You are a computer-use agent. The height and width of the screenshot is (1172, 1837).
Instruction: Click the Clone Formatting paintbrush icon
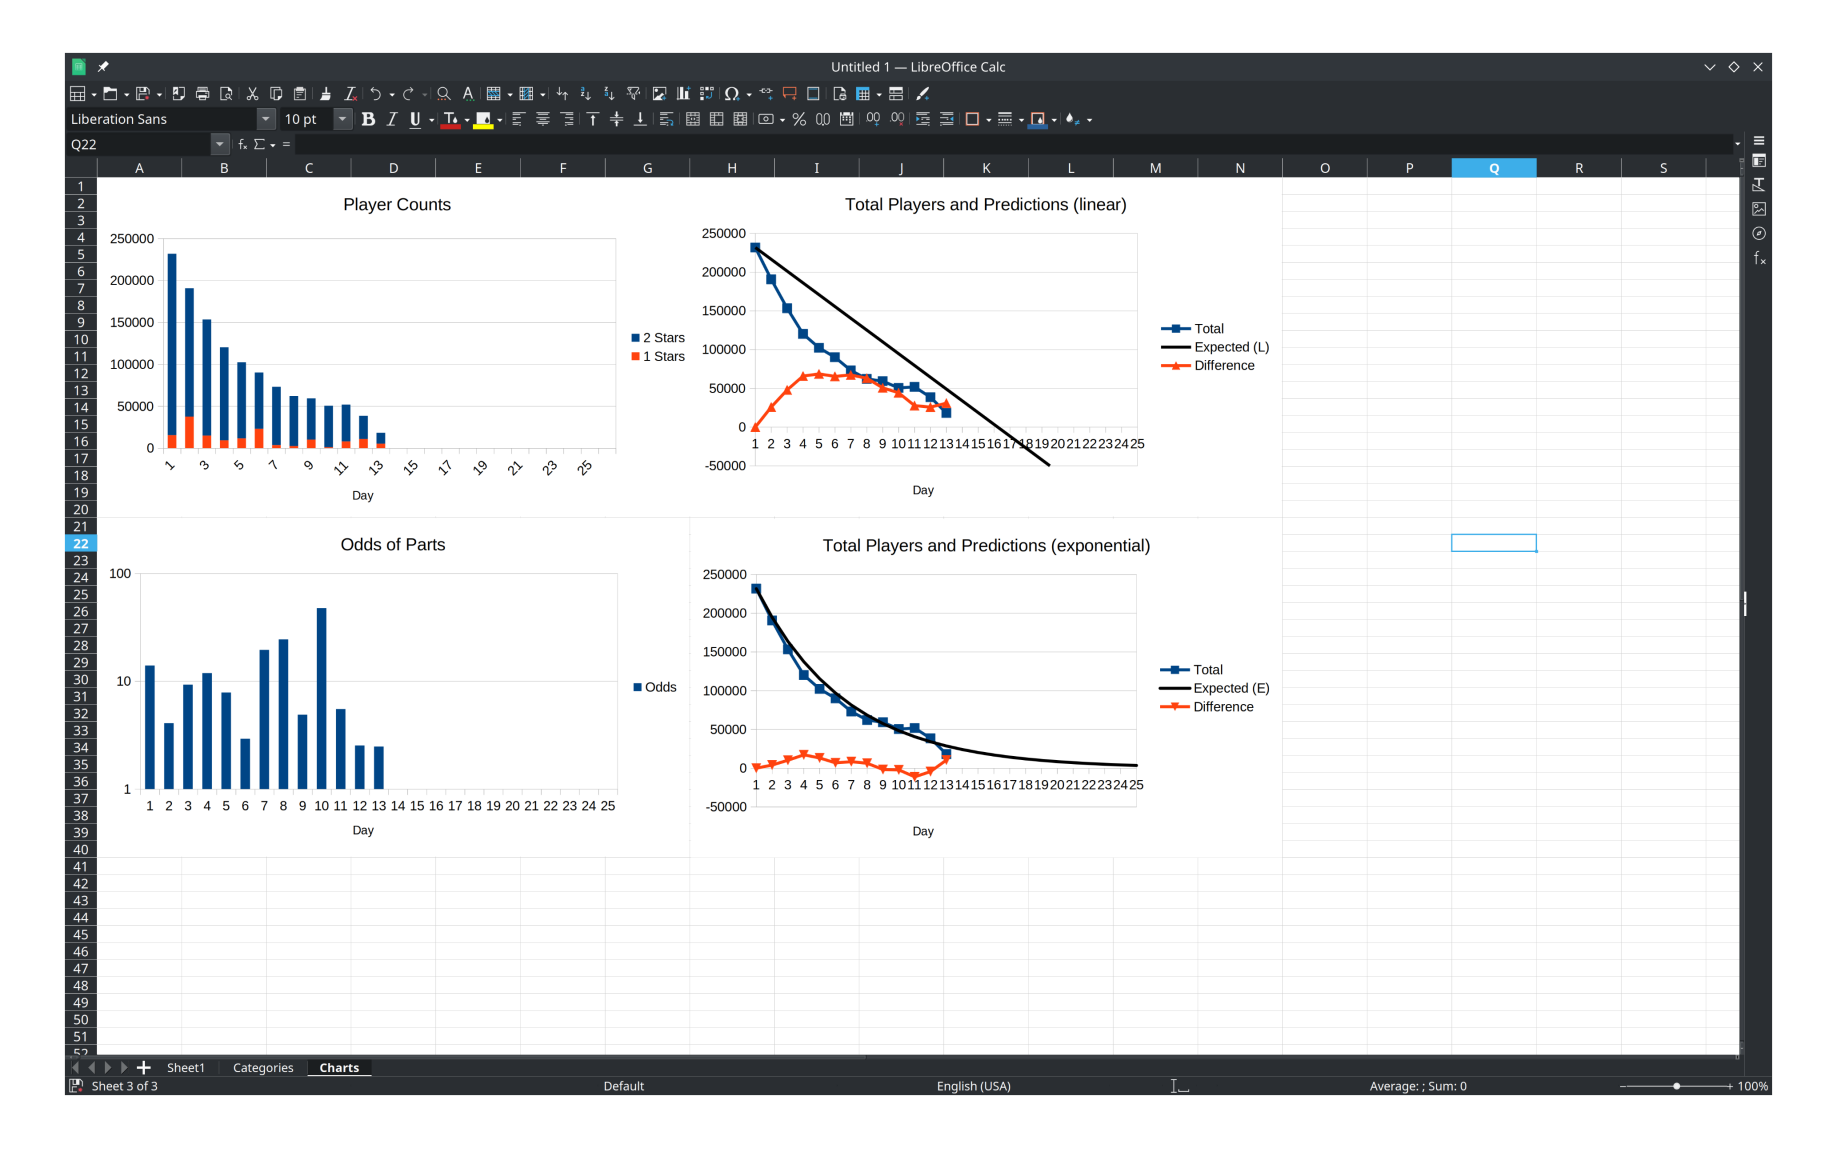(325, 94)
